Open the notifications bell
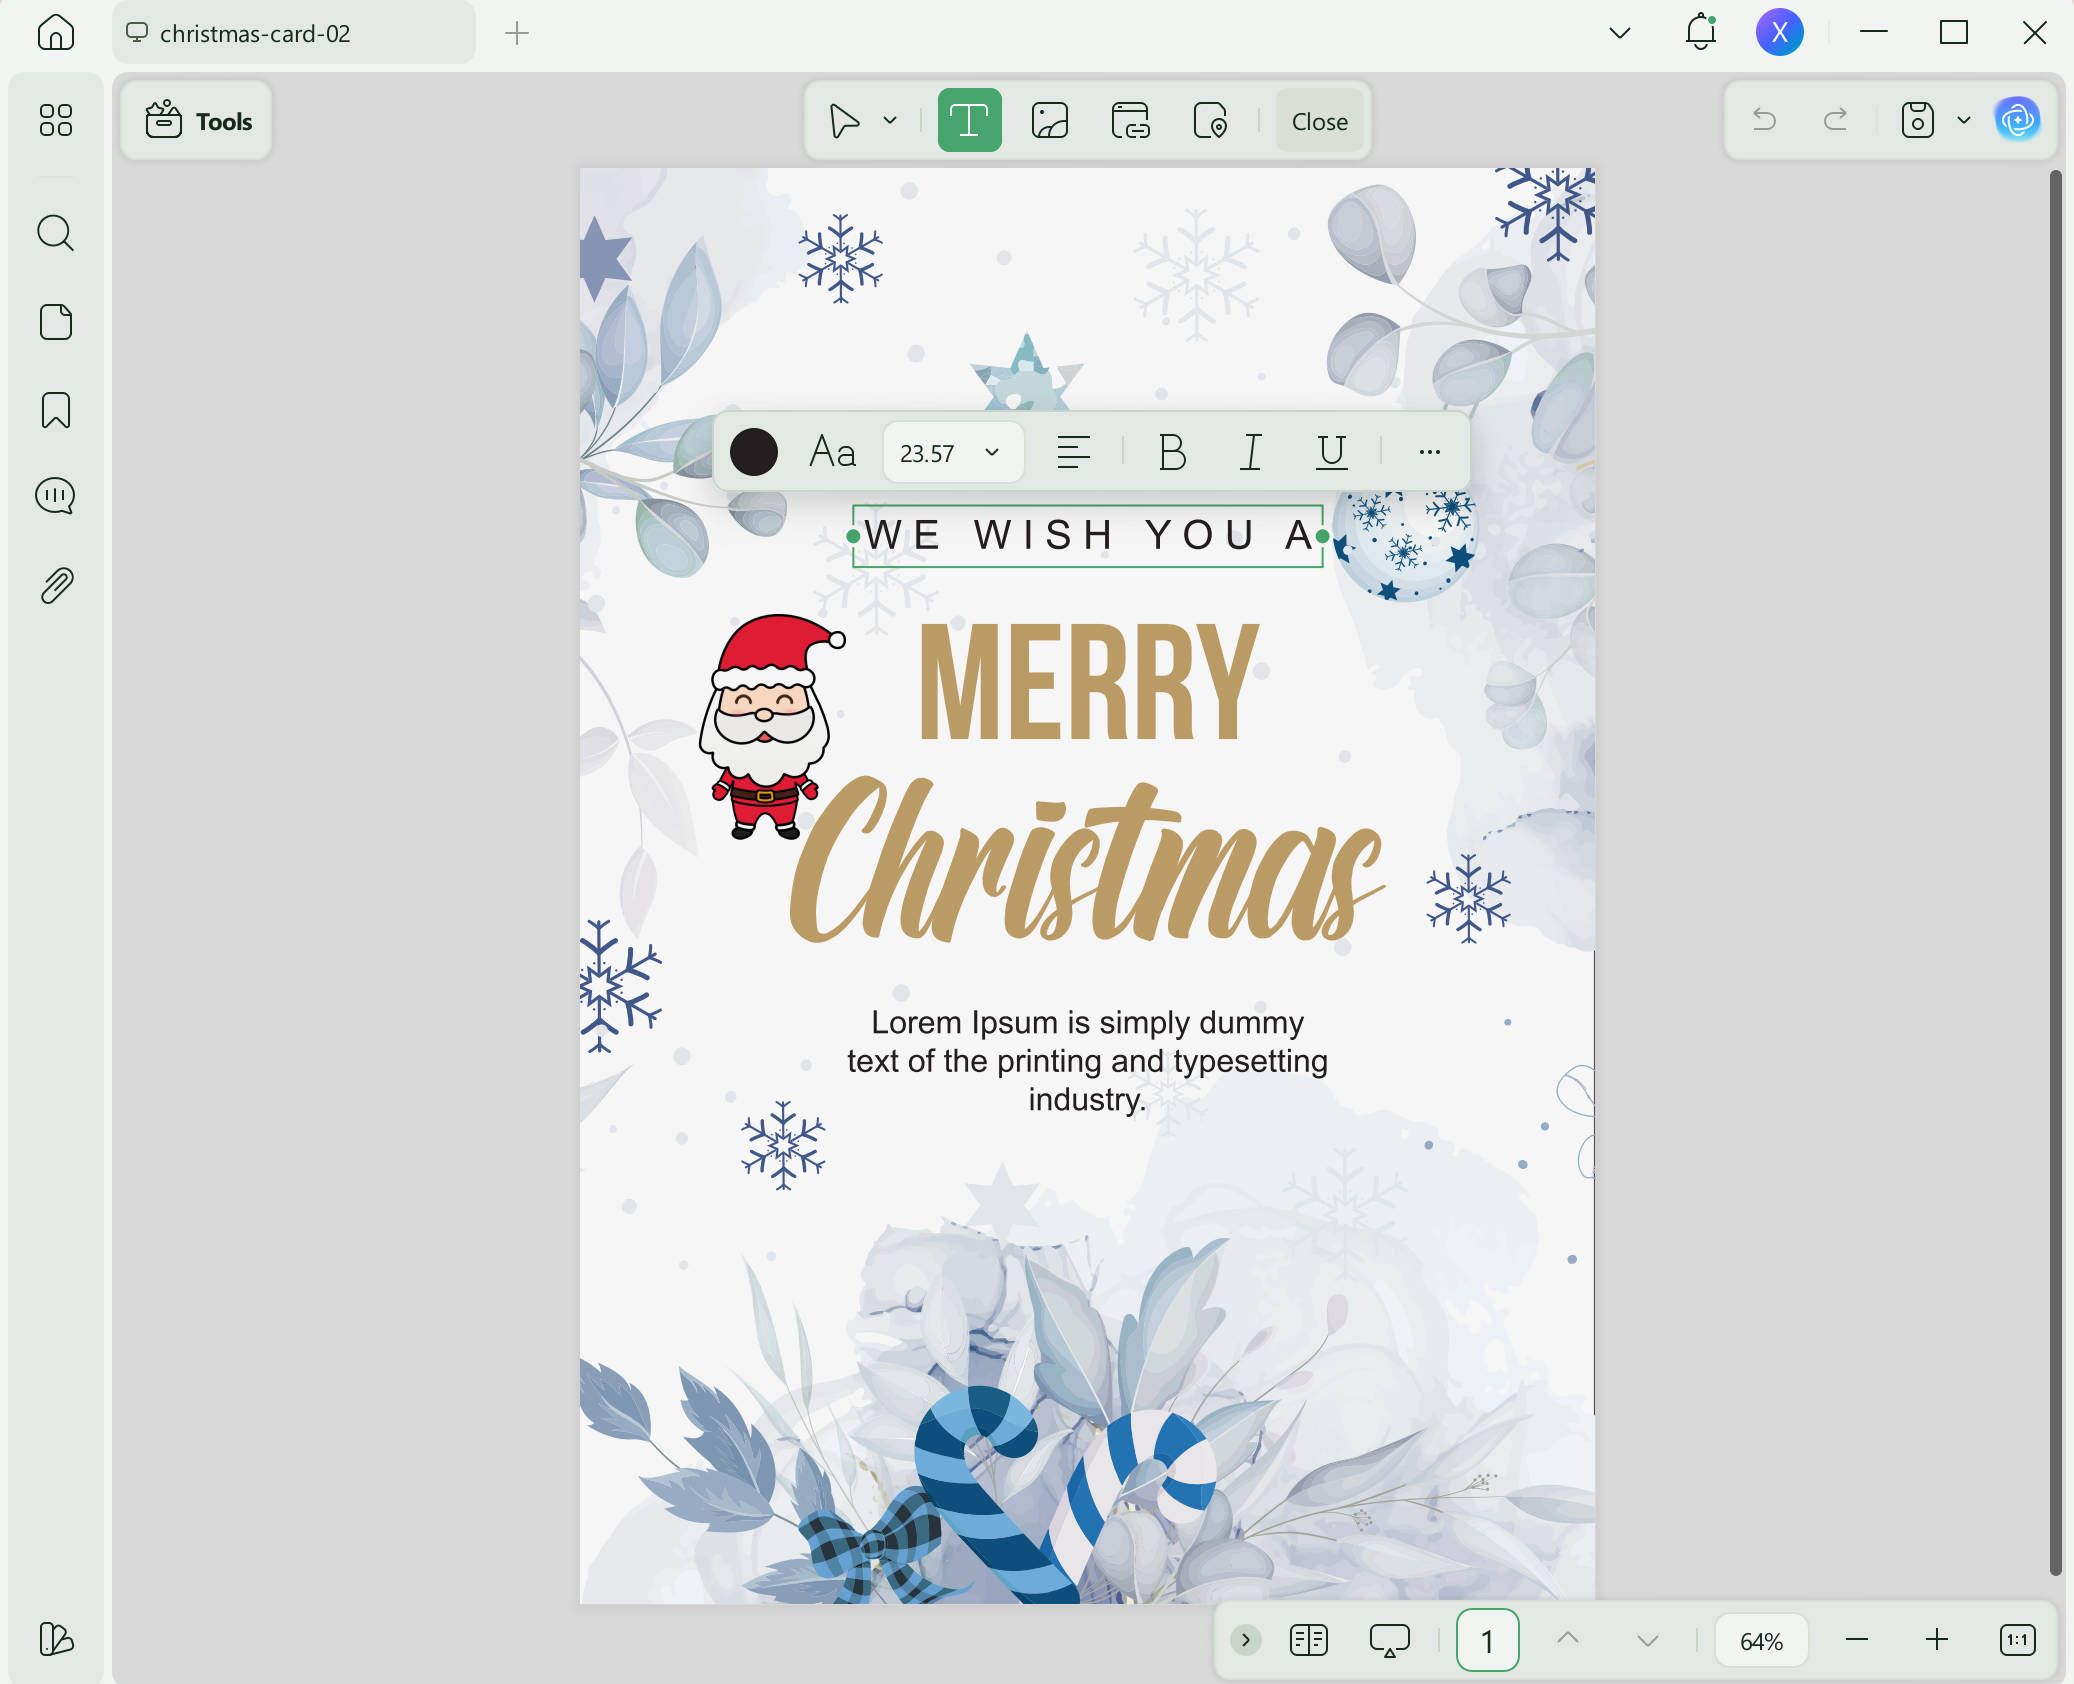Screen dimensions: 2074x1684 click(1700, 32)
